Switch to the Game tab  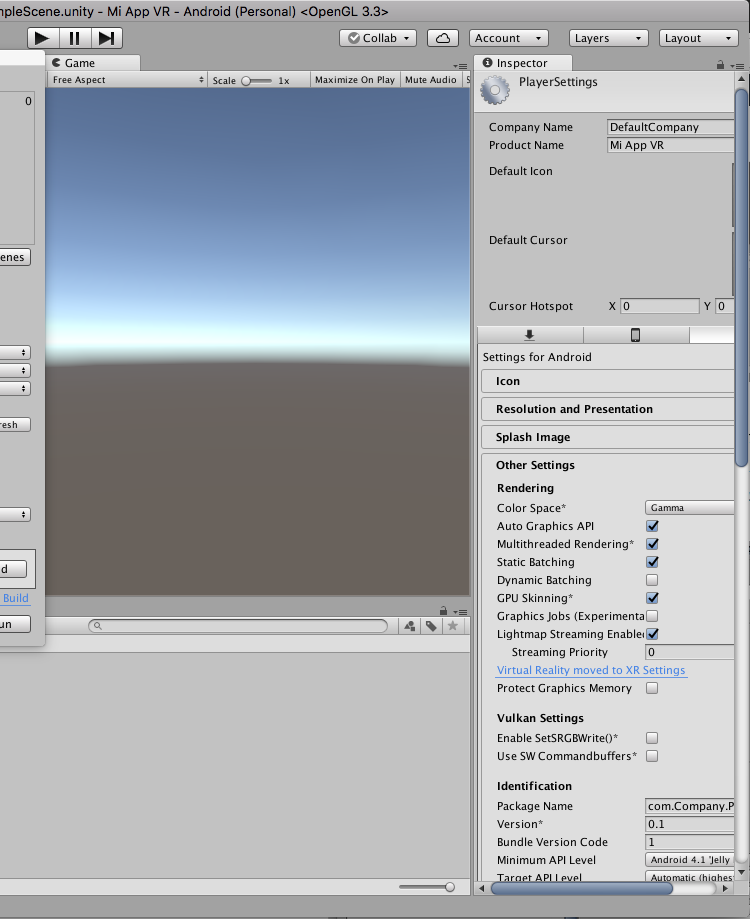[93, 63]
